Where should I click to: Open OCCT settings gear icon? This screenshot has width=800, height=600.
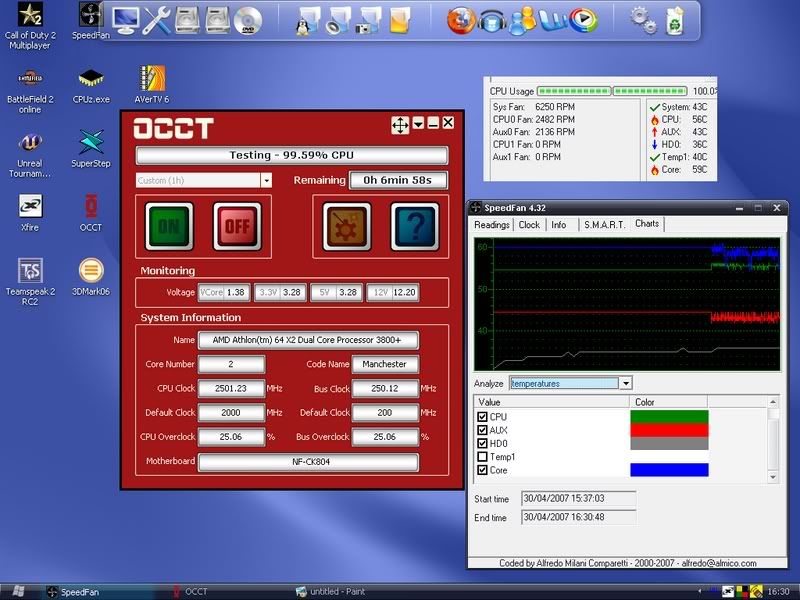pos(346,226)
